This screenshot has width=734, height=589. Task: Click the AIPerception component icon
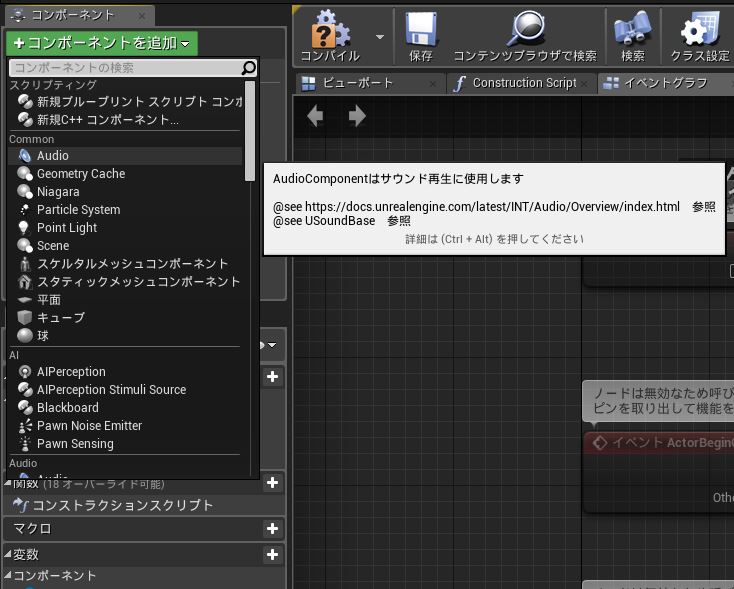(x=24, y=372)
